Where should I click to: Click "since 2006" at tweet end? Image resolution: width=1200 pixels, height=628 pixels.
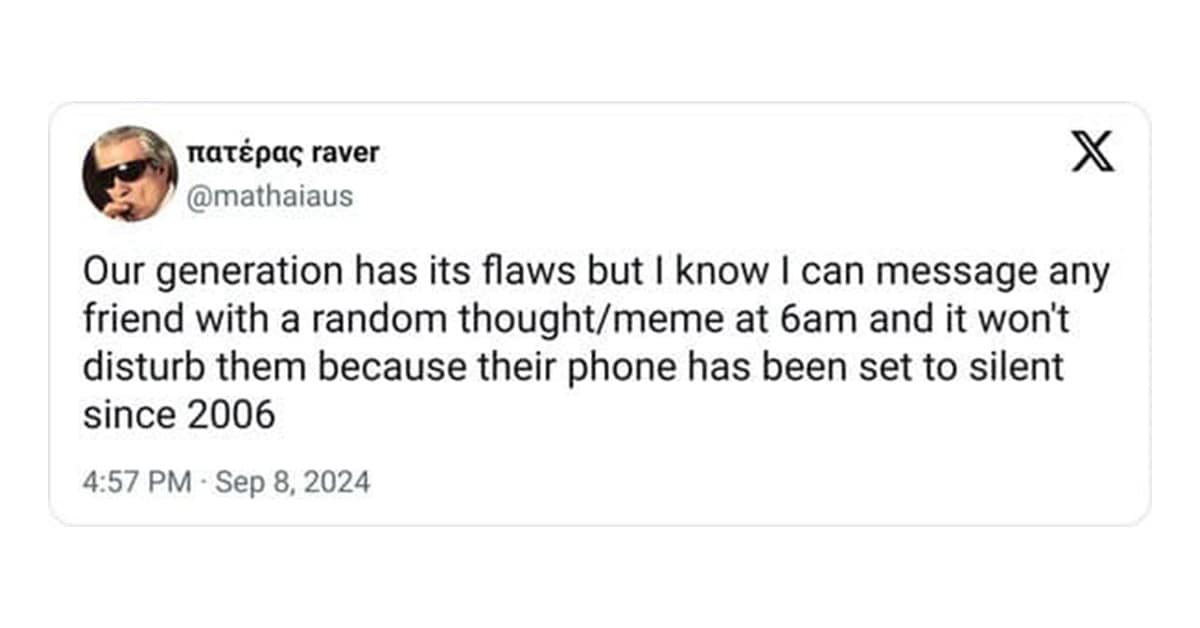point(178,414)
